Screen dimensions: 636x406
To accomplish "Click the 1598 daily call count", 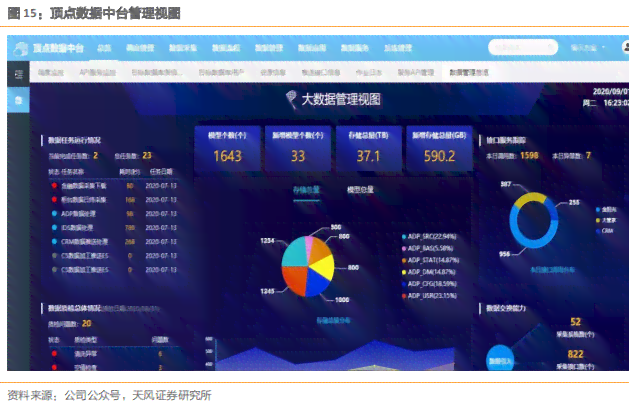I will (529, 155).
